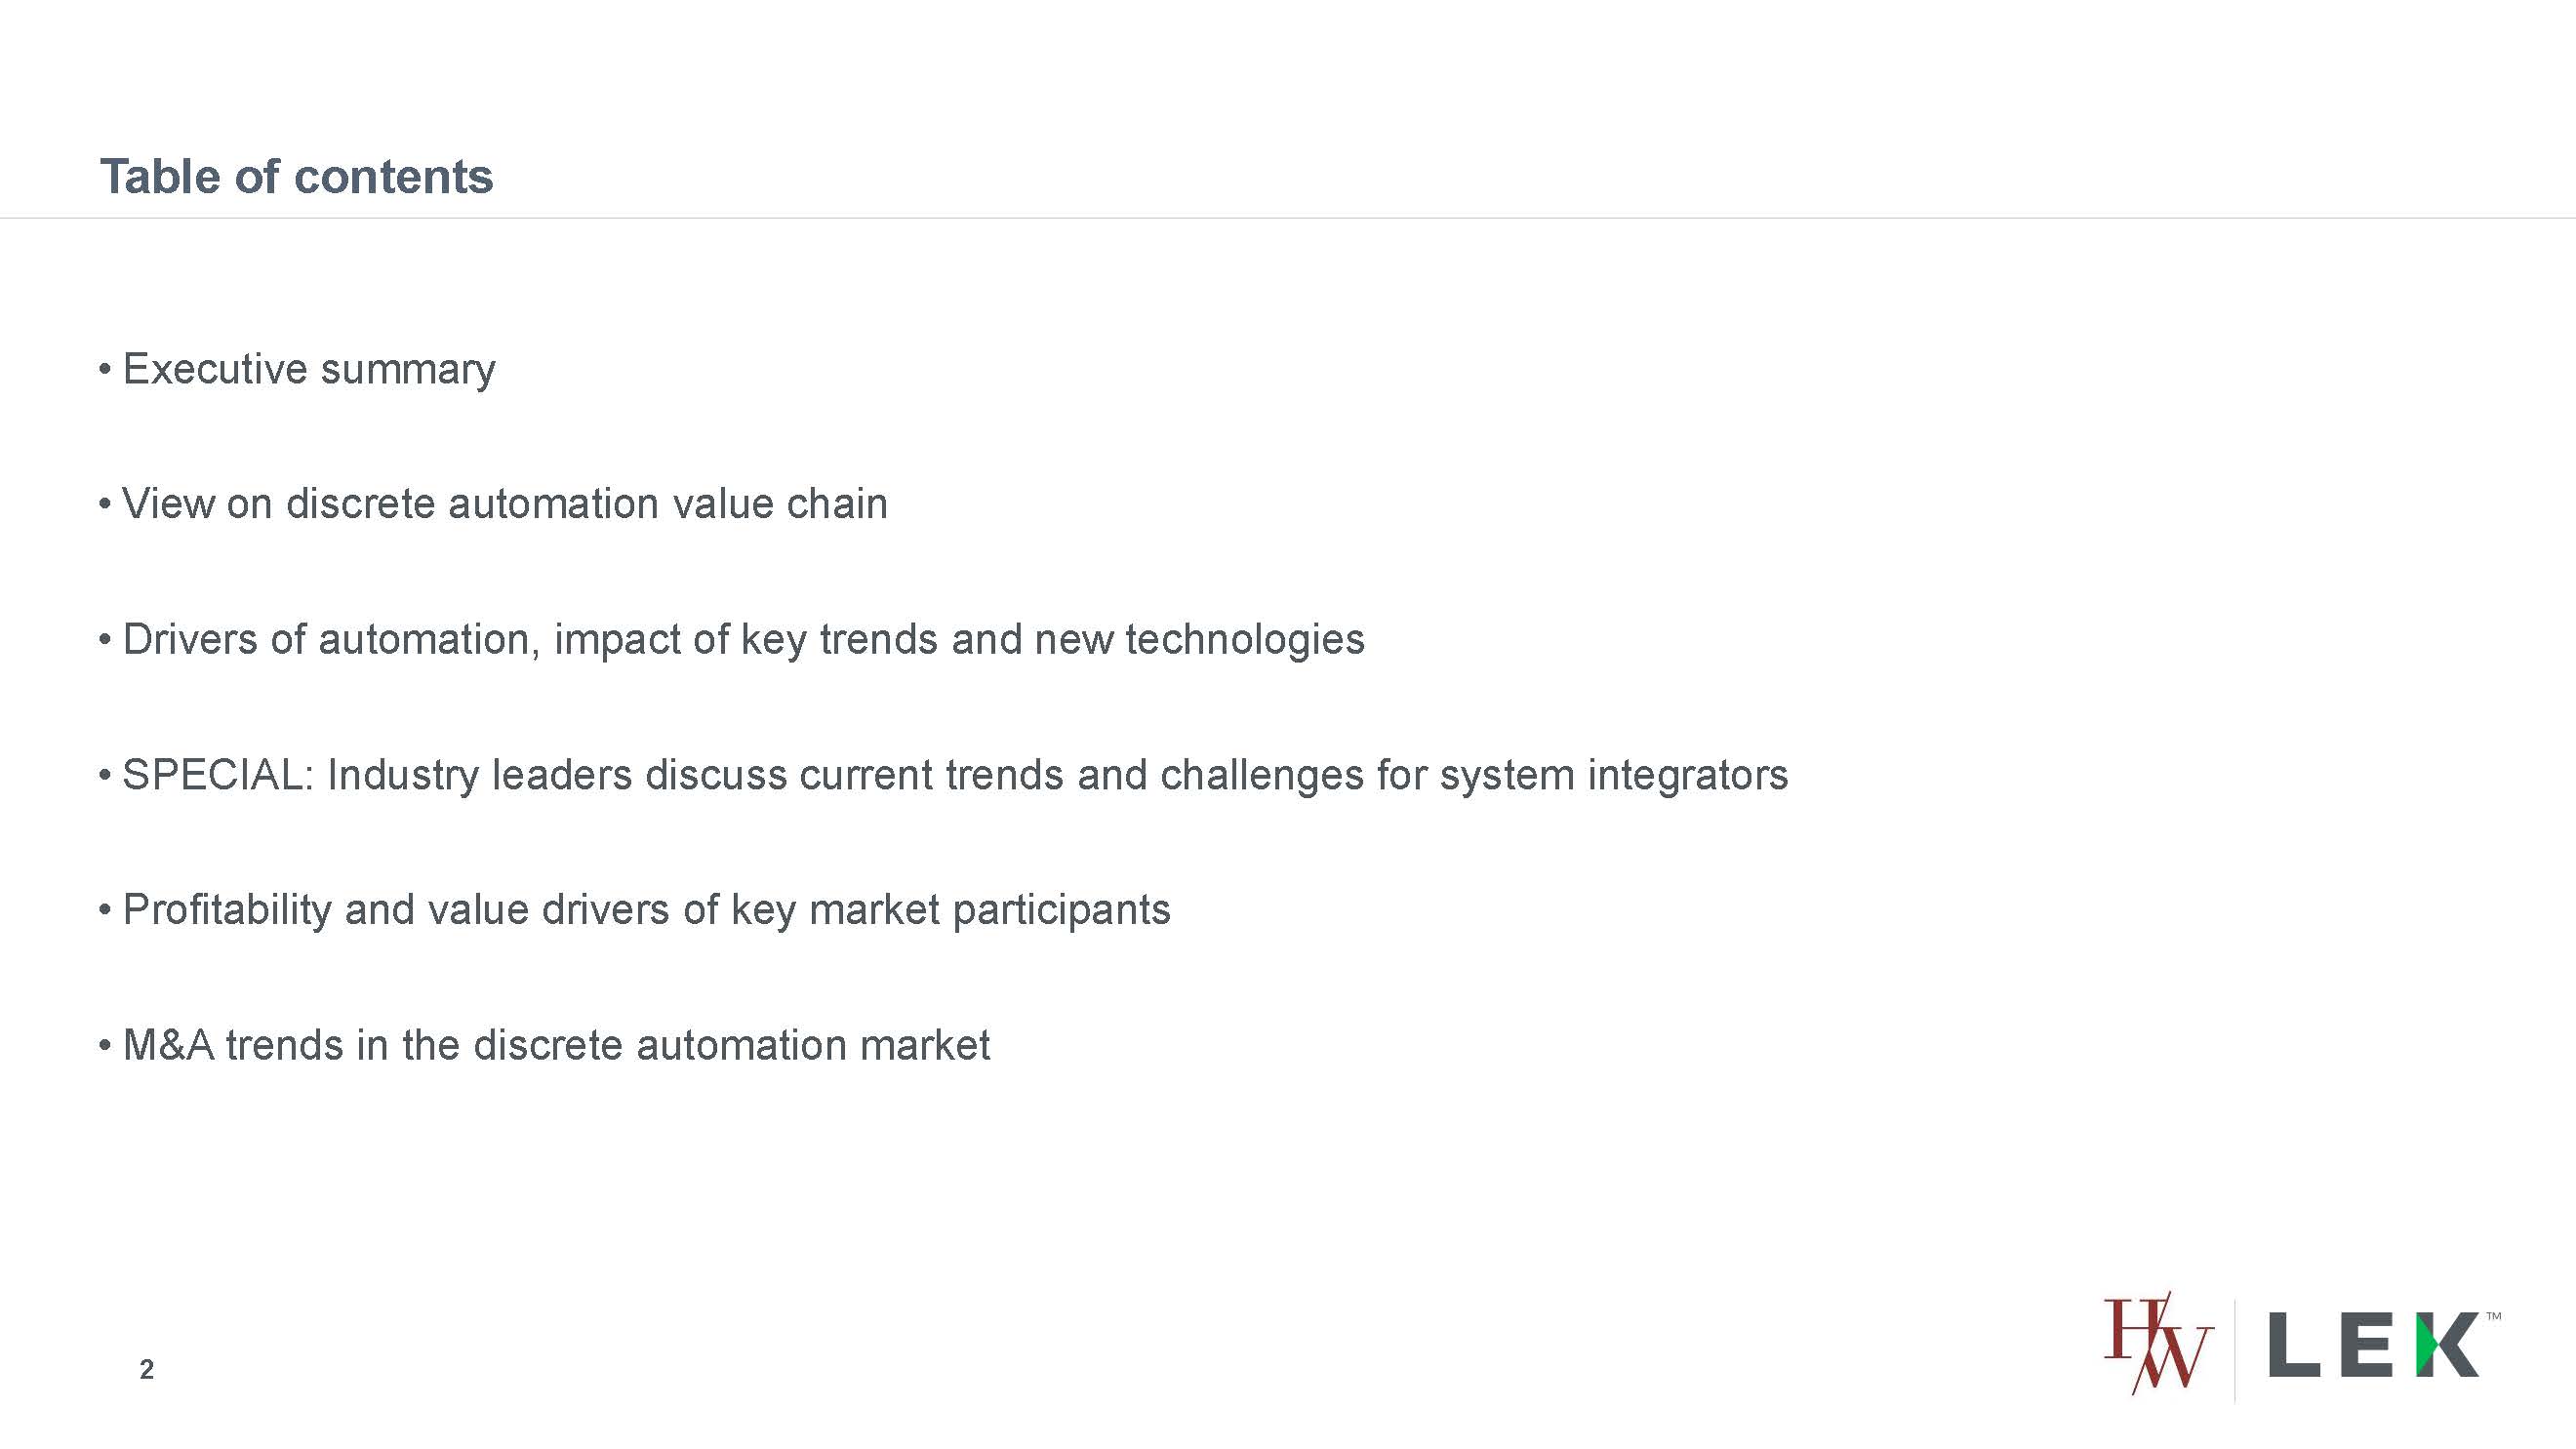Click the bullet dot before View on discrete

tap(105, 505)
